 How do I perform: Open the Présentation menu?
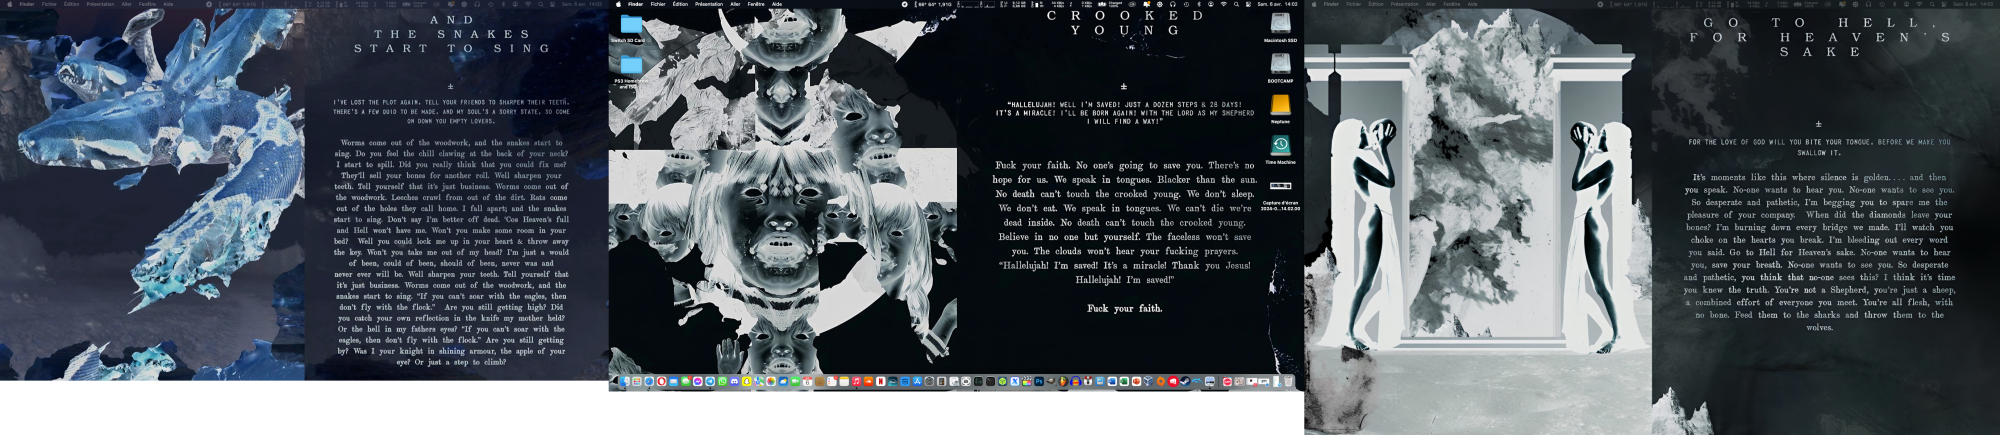pos(709,4)
